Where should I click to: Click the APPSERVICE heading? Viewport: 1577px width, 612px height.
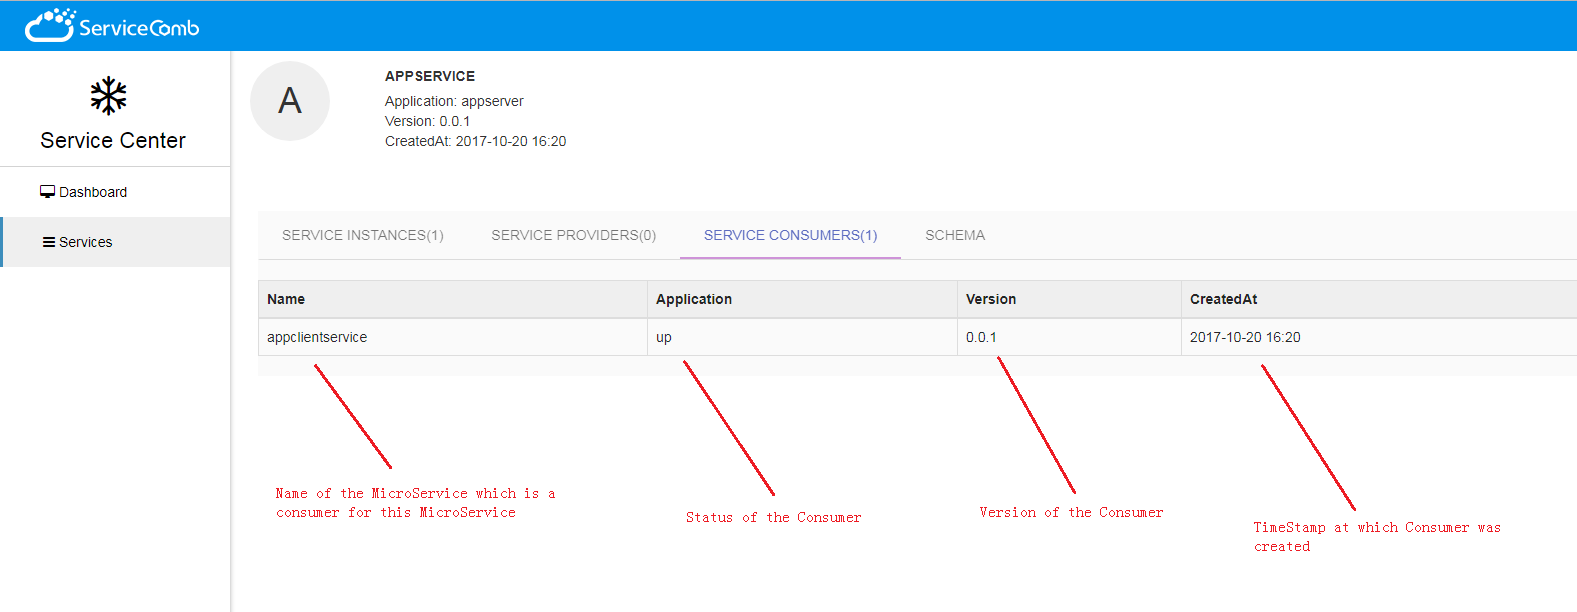[430, 76]
